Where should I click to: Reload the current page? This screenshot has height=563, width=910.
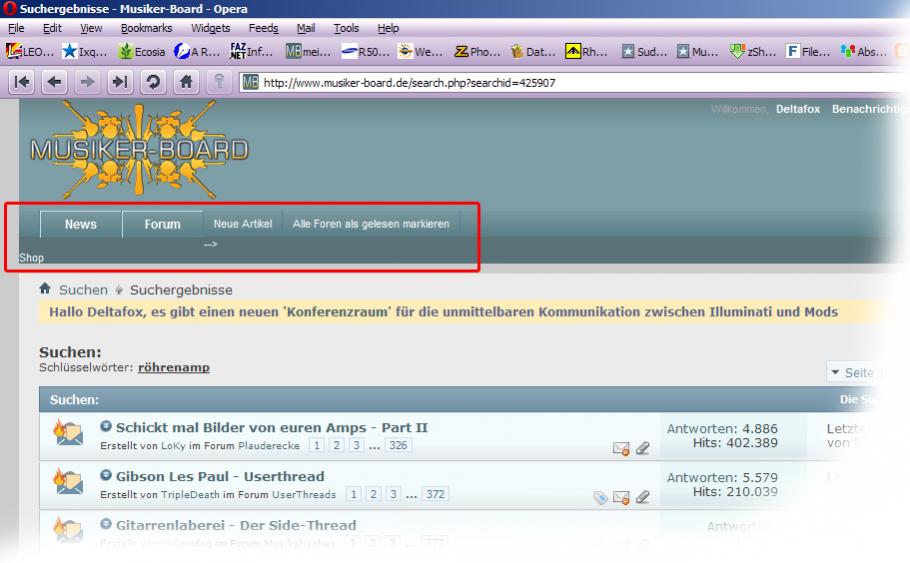pyautogui.click(x=153, y=82)
